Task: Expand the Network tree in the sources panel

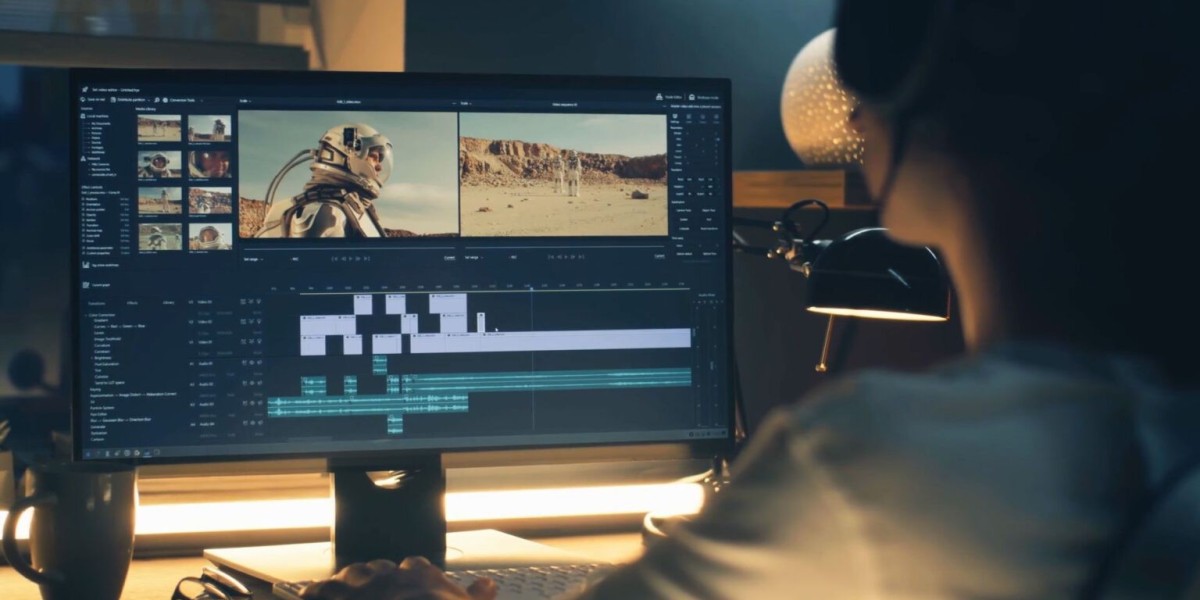Action: click(83, 158)
